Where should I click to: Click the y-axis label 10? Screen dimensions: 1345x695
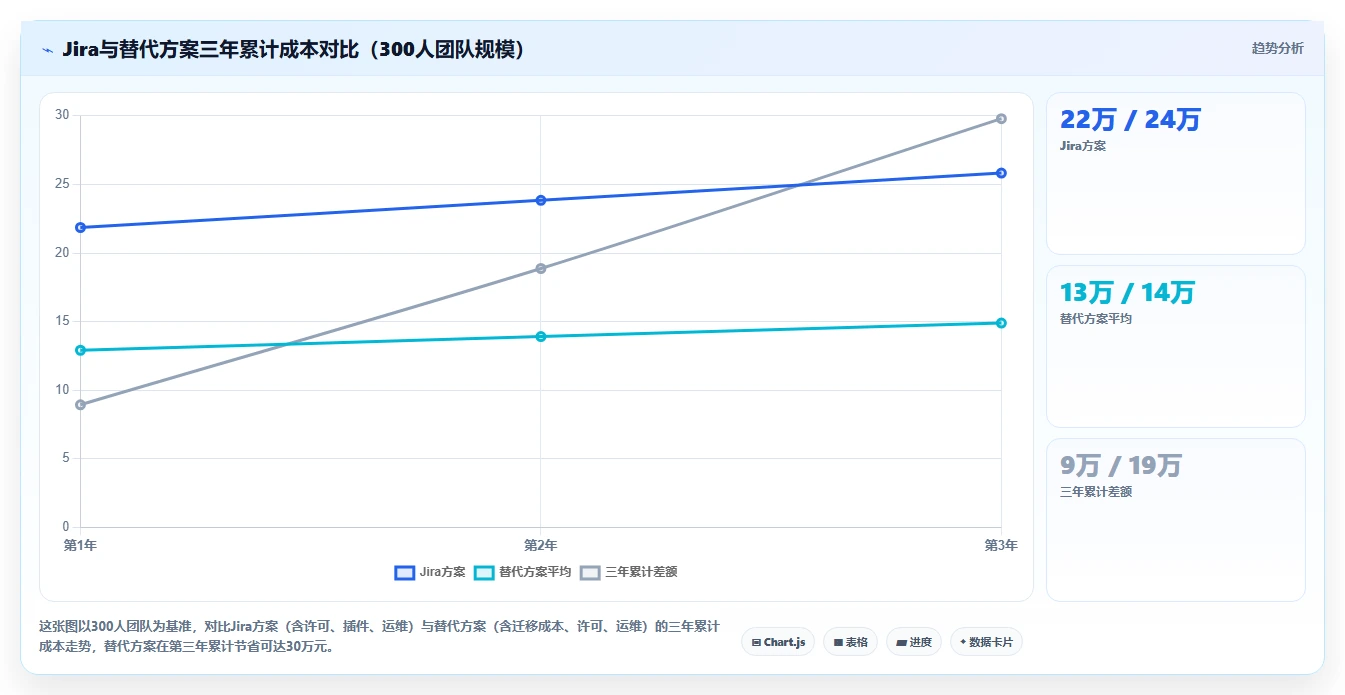coord(62,390)
